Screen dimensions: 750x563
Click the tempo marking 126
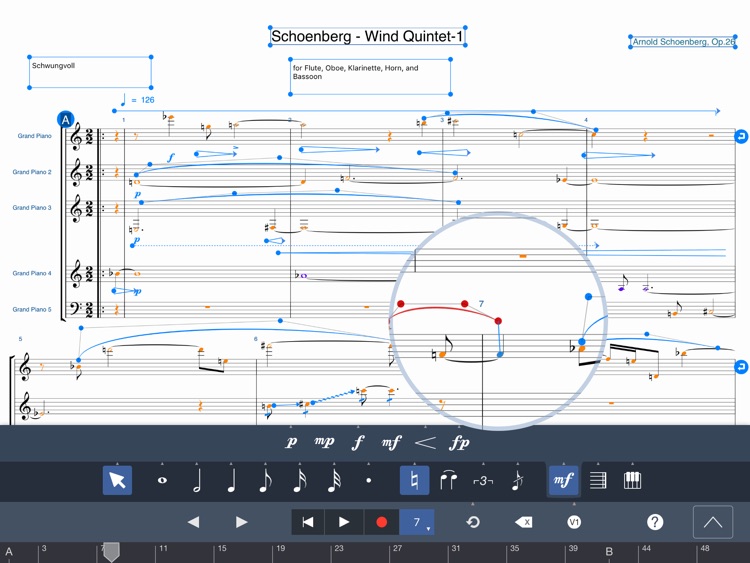(x=137, y=100)
